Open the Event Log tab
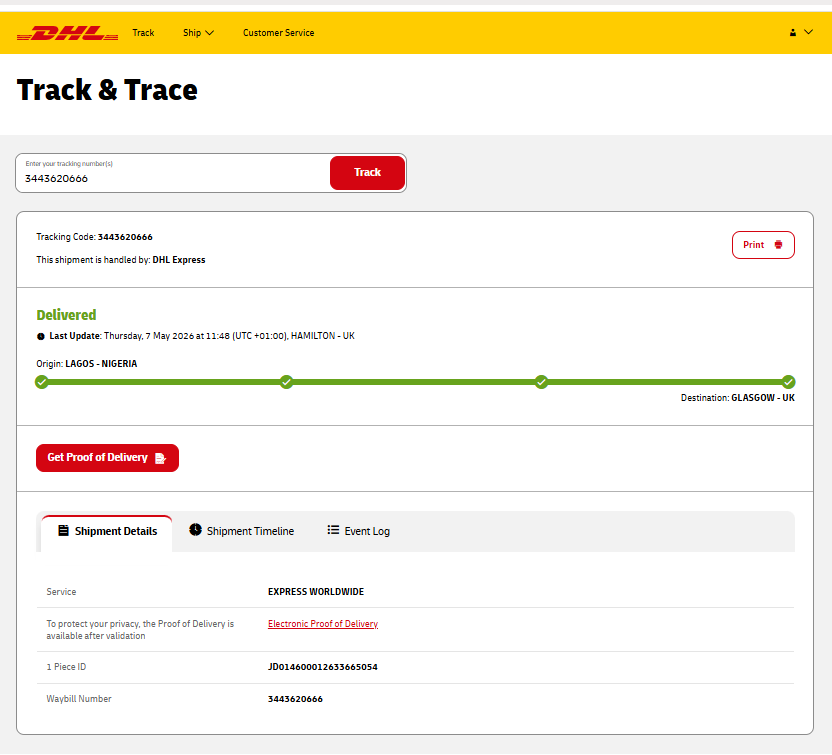 pyautogui.click(x=359, y=531)
